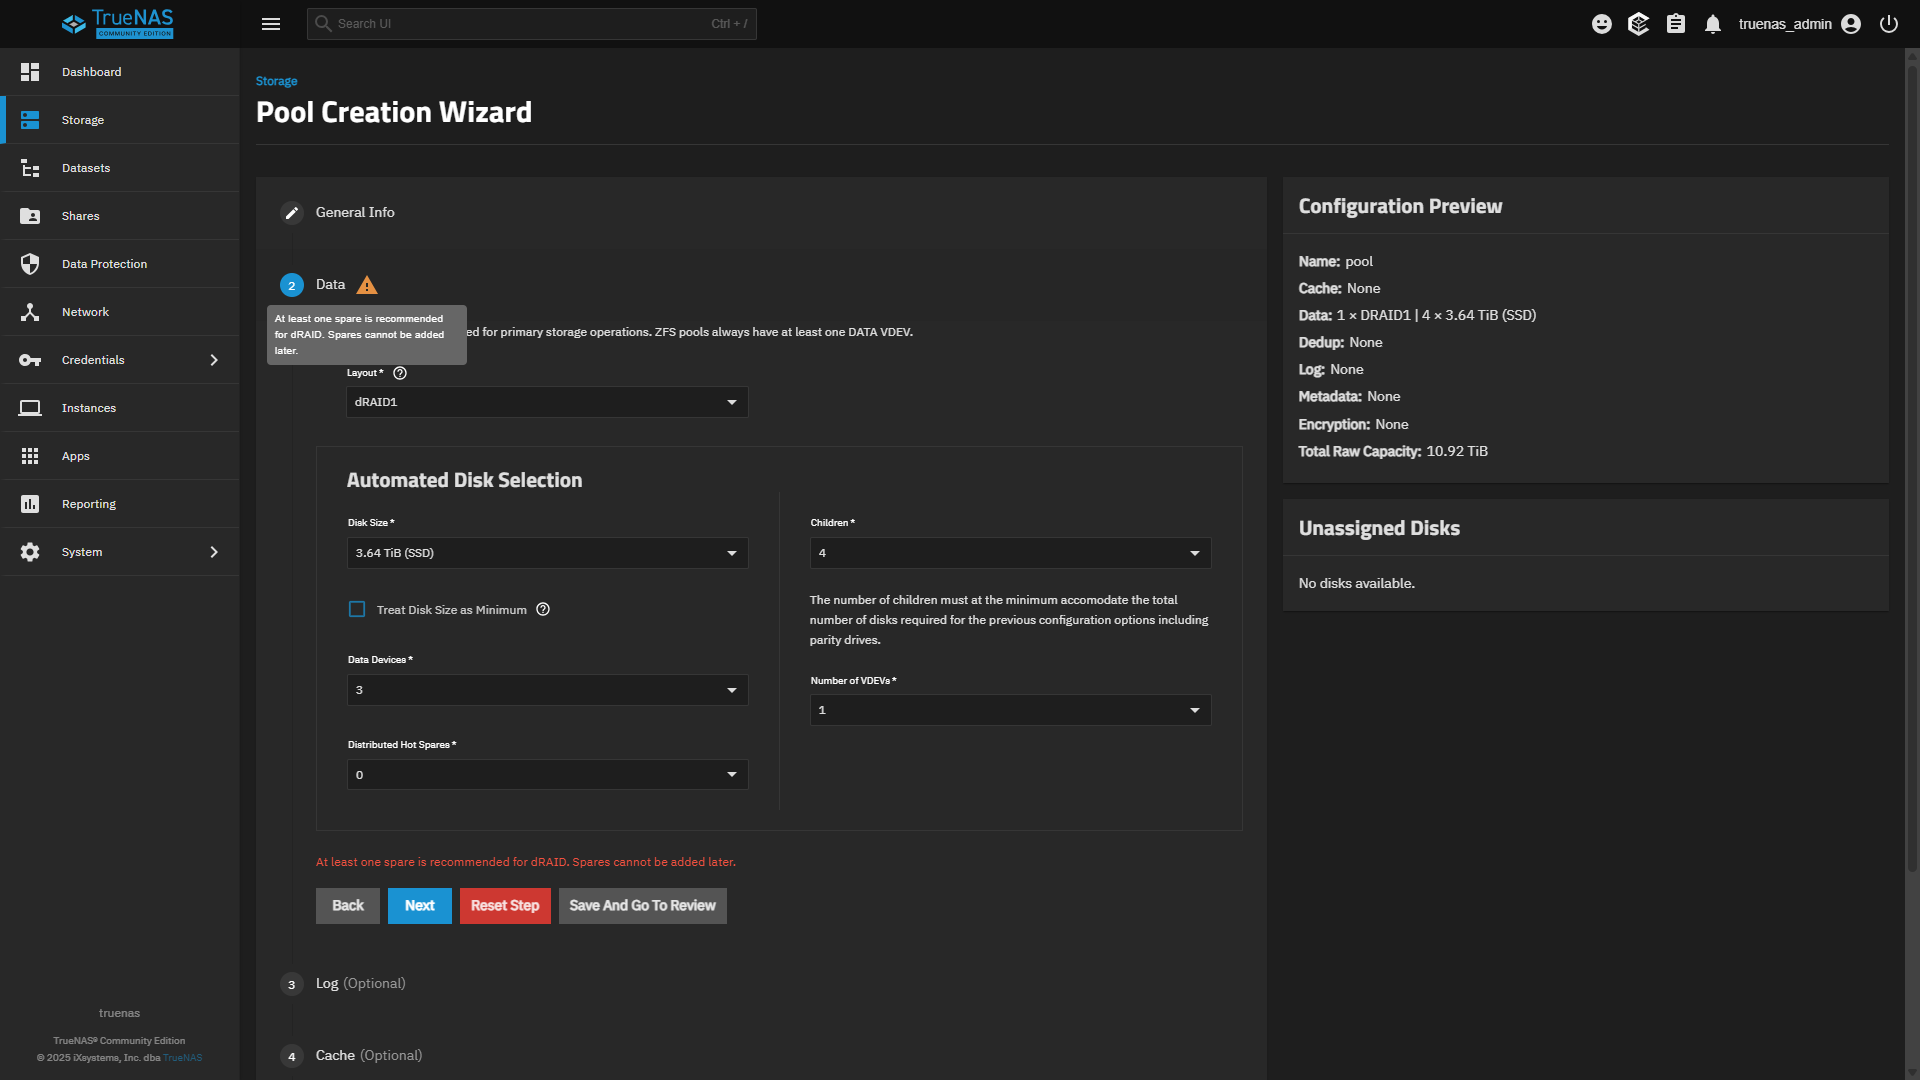The height and width of the screenshot is (1080, 1920).
Task: Enable Treat Disk Size as Minimum
Action: [x=357, y=609]
